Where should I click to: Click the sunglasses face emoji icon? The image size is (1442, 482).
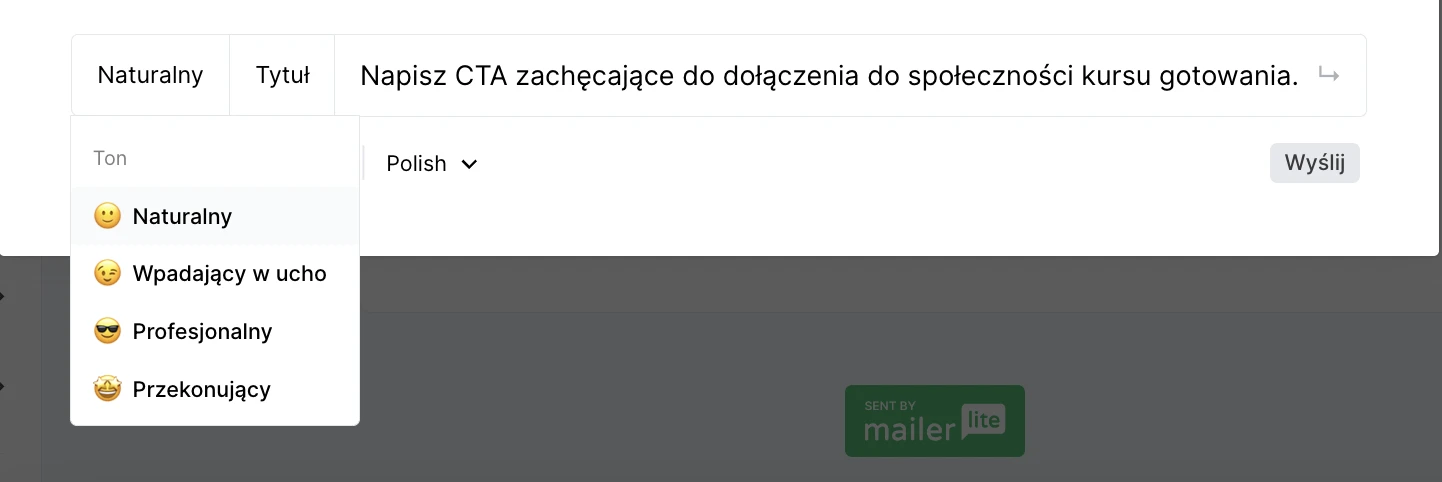107,331
